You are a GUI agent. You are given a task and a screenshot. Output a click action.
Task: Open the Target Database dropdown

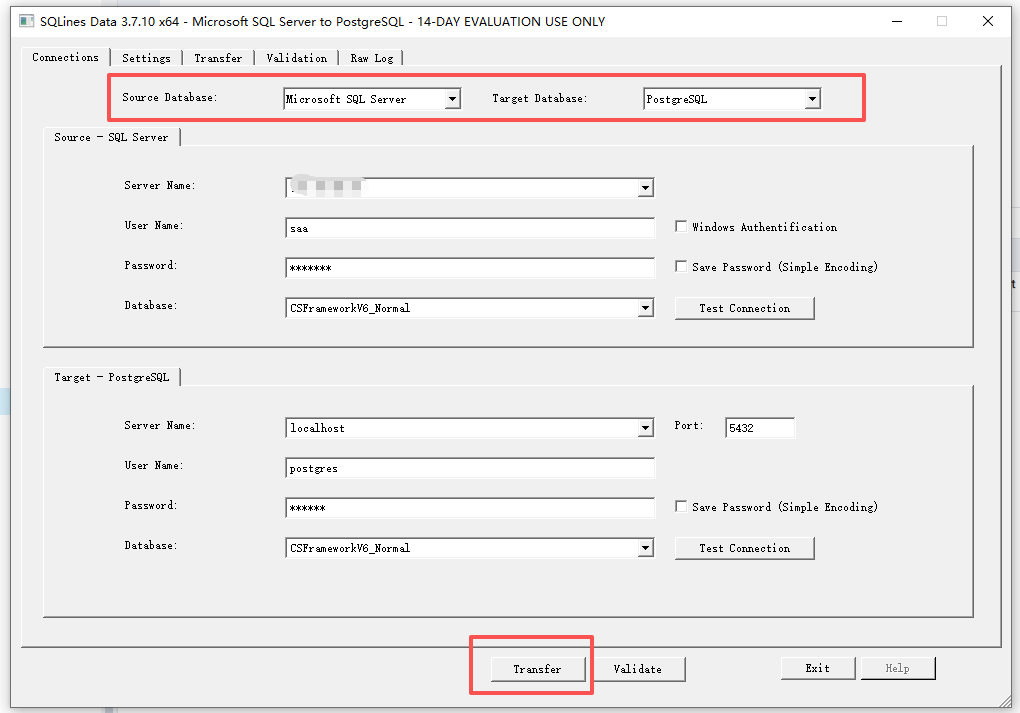pyautogui.click(x=811, y=98)
